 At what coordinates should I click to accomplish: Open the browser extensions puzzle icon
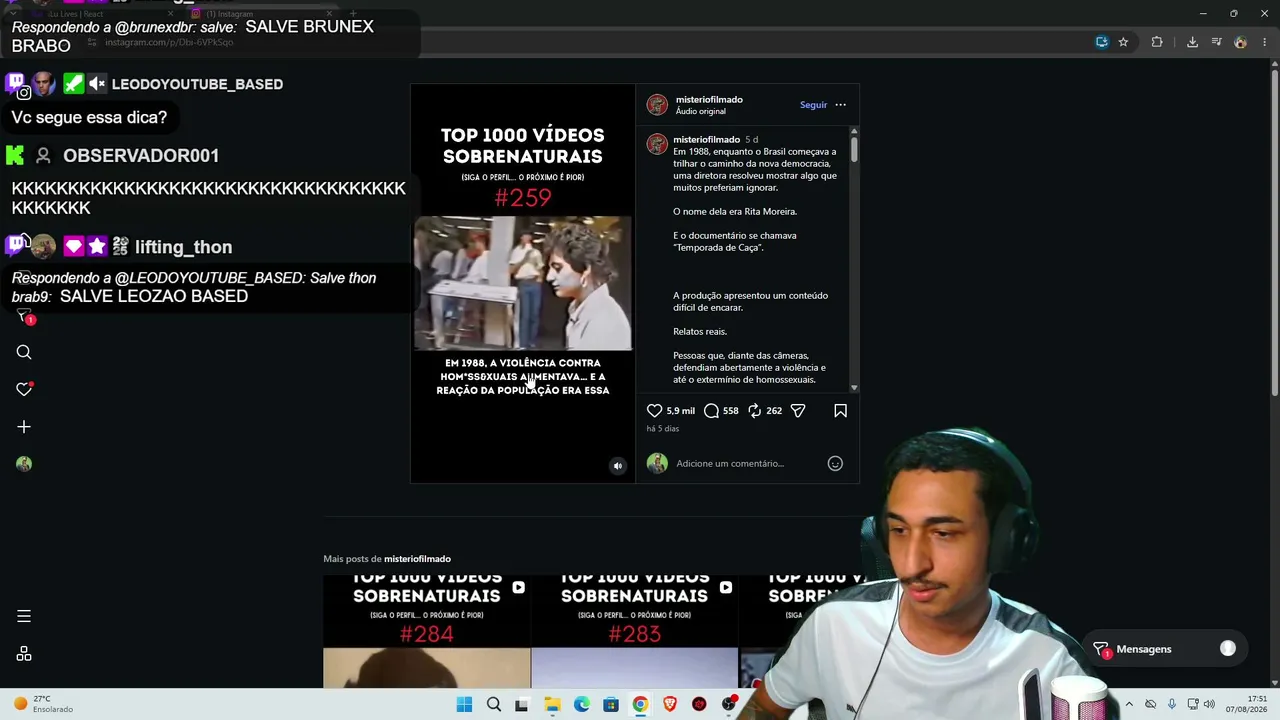point(1157,42)
